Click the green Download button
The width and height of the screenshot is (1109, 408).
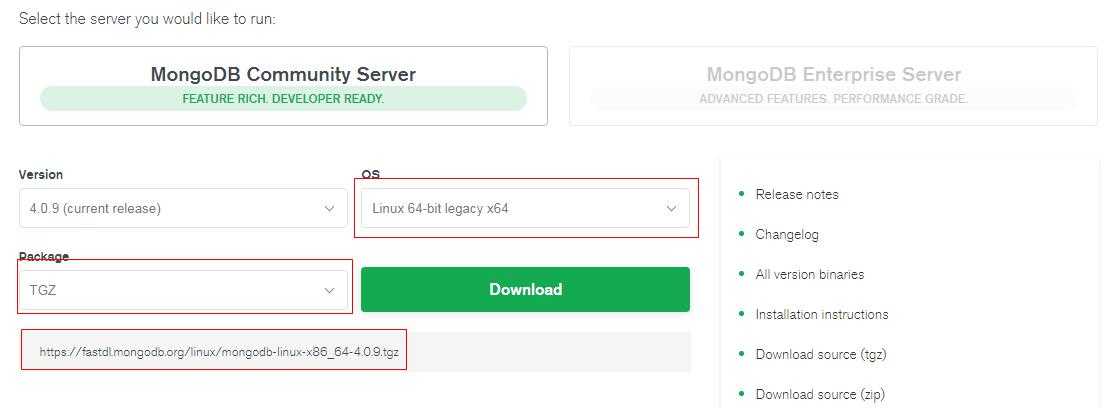[526, 289]
